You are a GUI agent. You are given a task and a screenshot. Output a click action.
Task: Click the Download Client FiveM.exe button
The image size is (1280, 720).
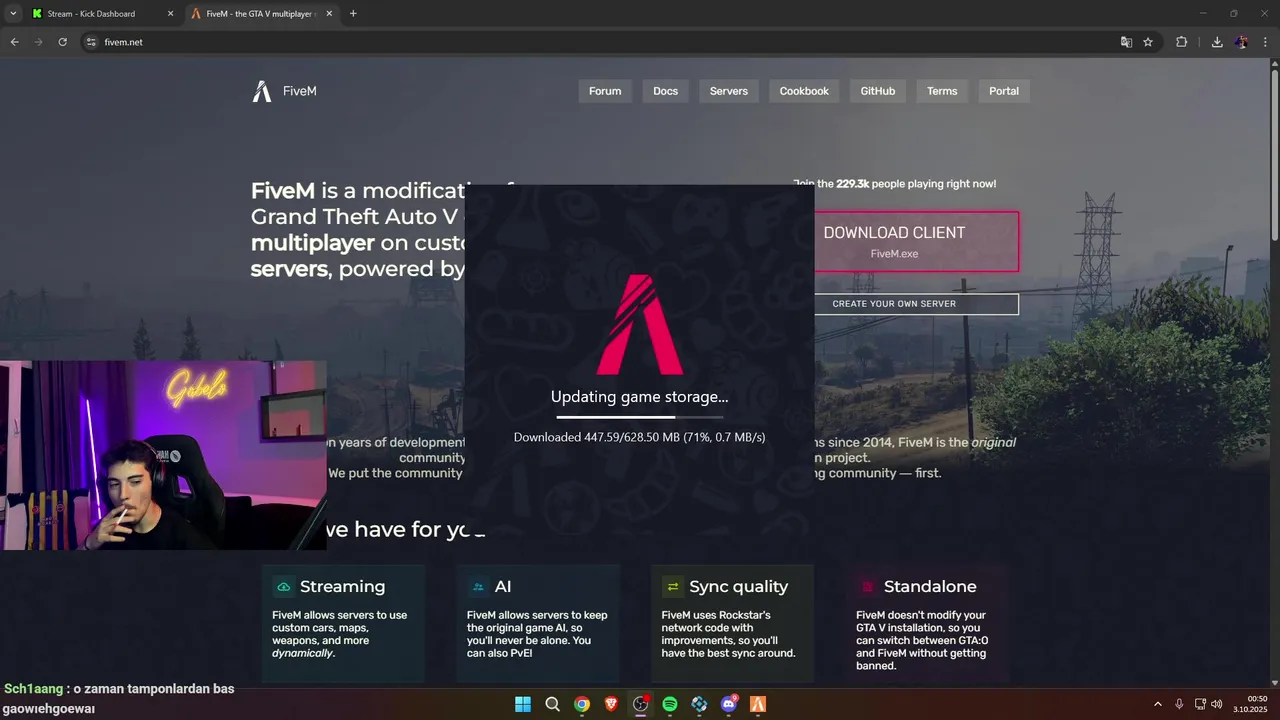coord(916,241)
